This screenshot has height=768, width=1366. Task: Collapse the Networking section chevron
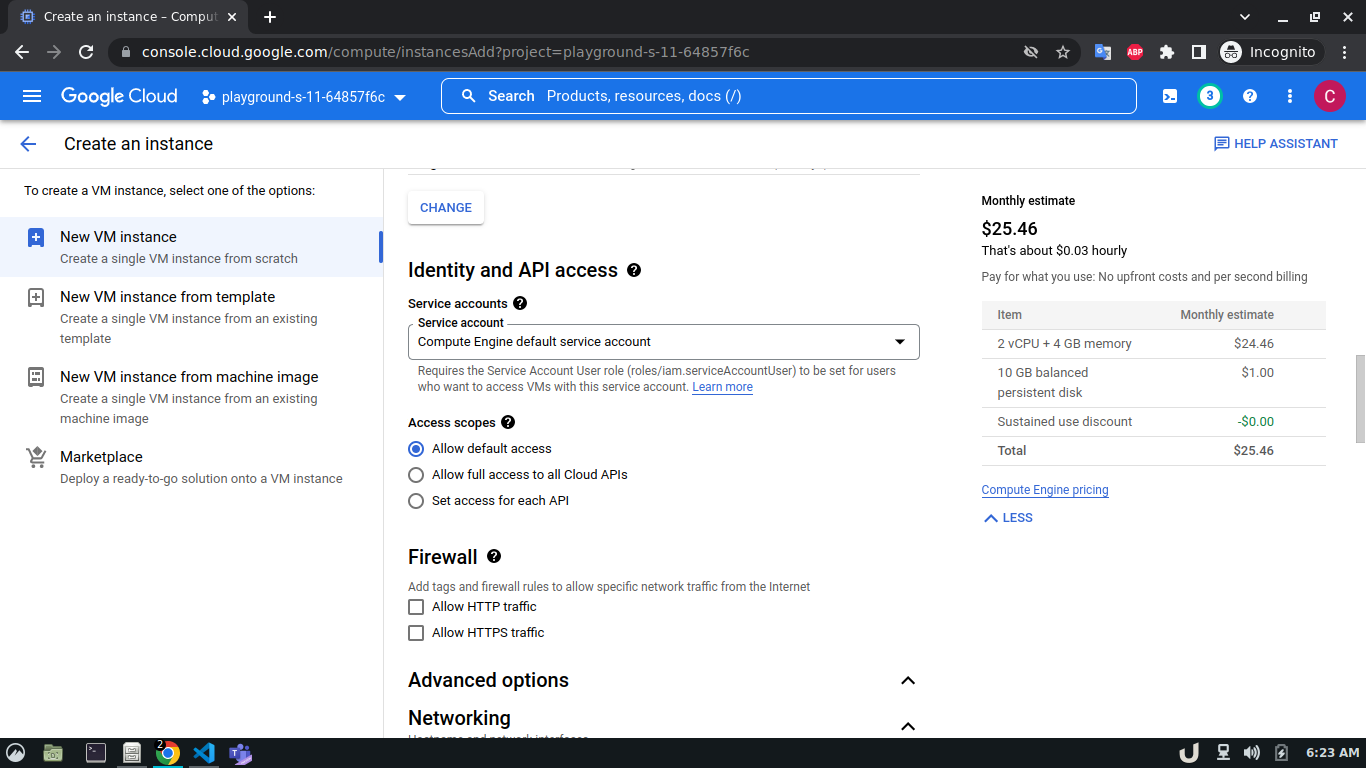(x=908, y=726)
